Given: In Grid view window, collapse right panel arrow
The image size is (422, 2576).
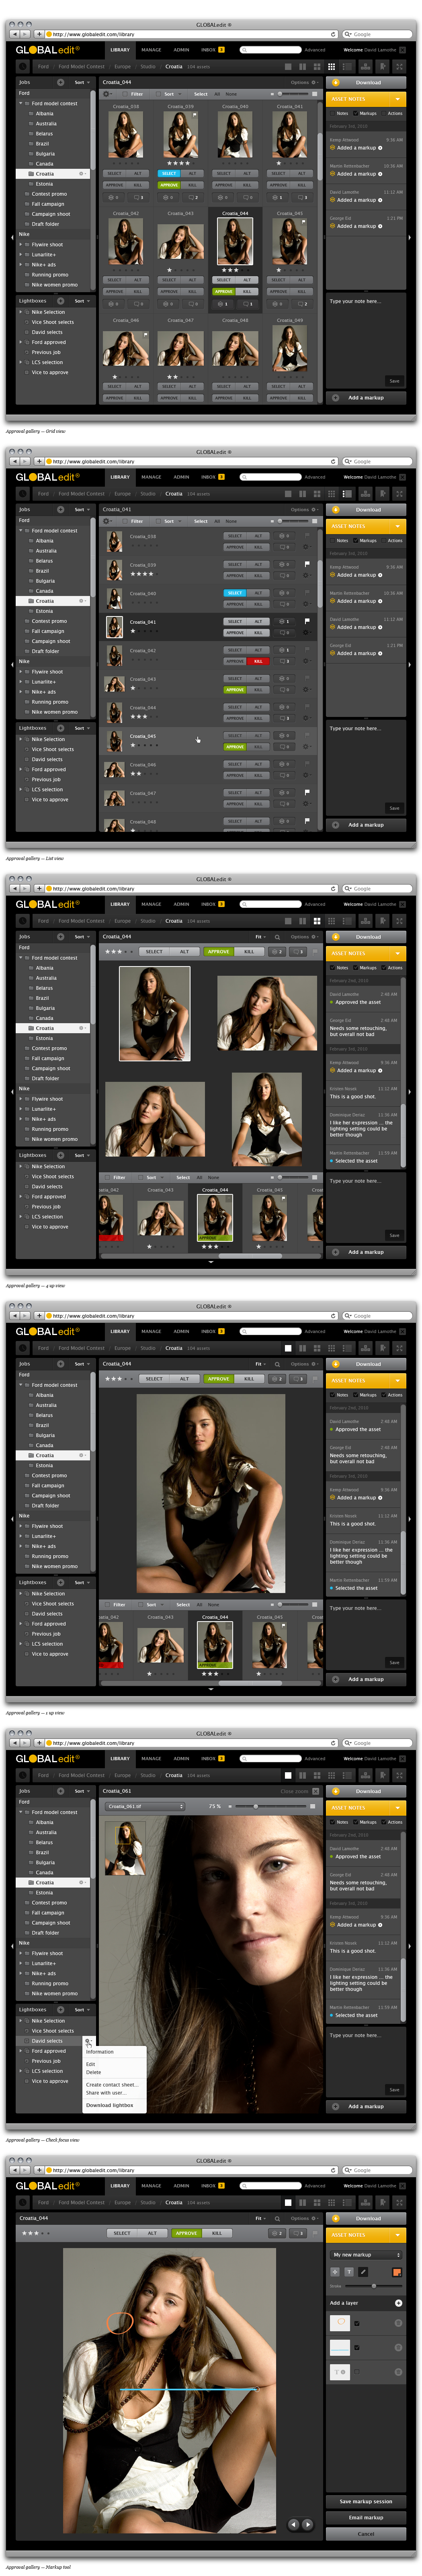Looking at the screenshot, I should 410,237.
